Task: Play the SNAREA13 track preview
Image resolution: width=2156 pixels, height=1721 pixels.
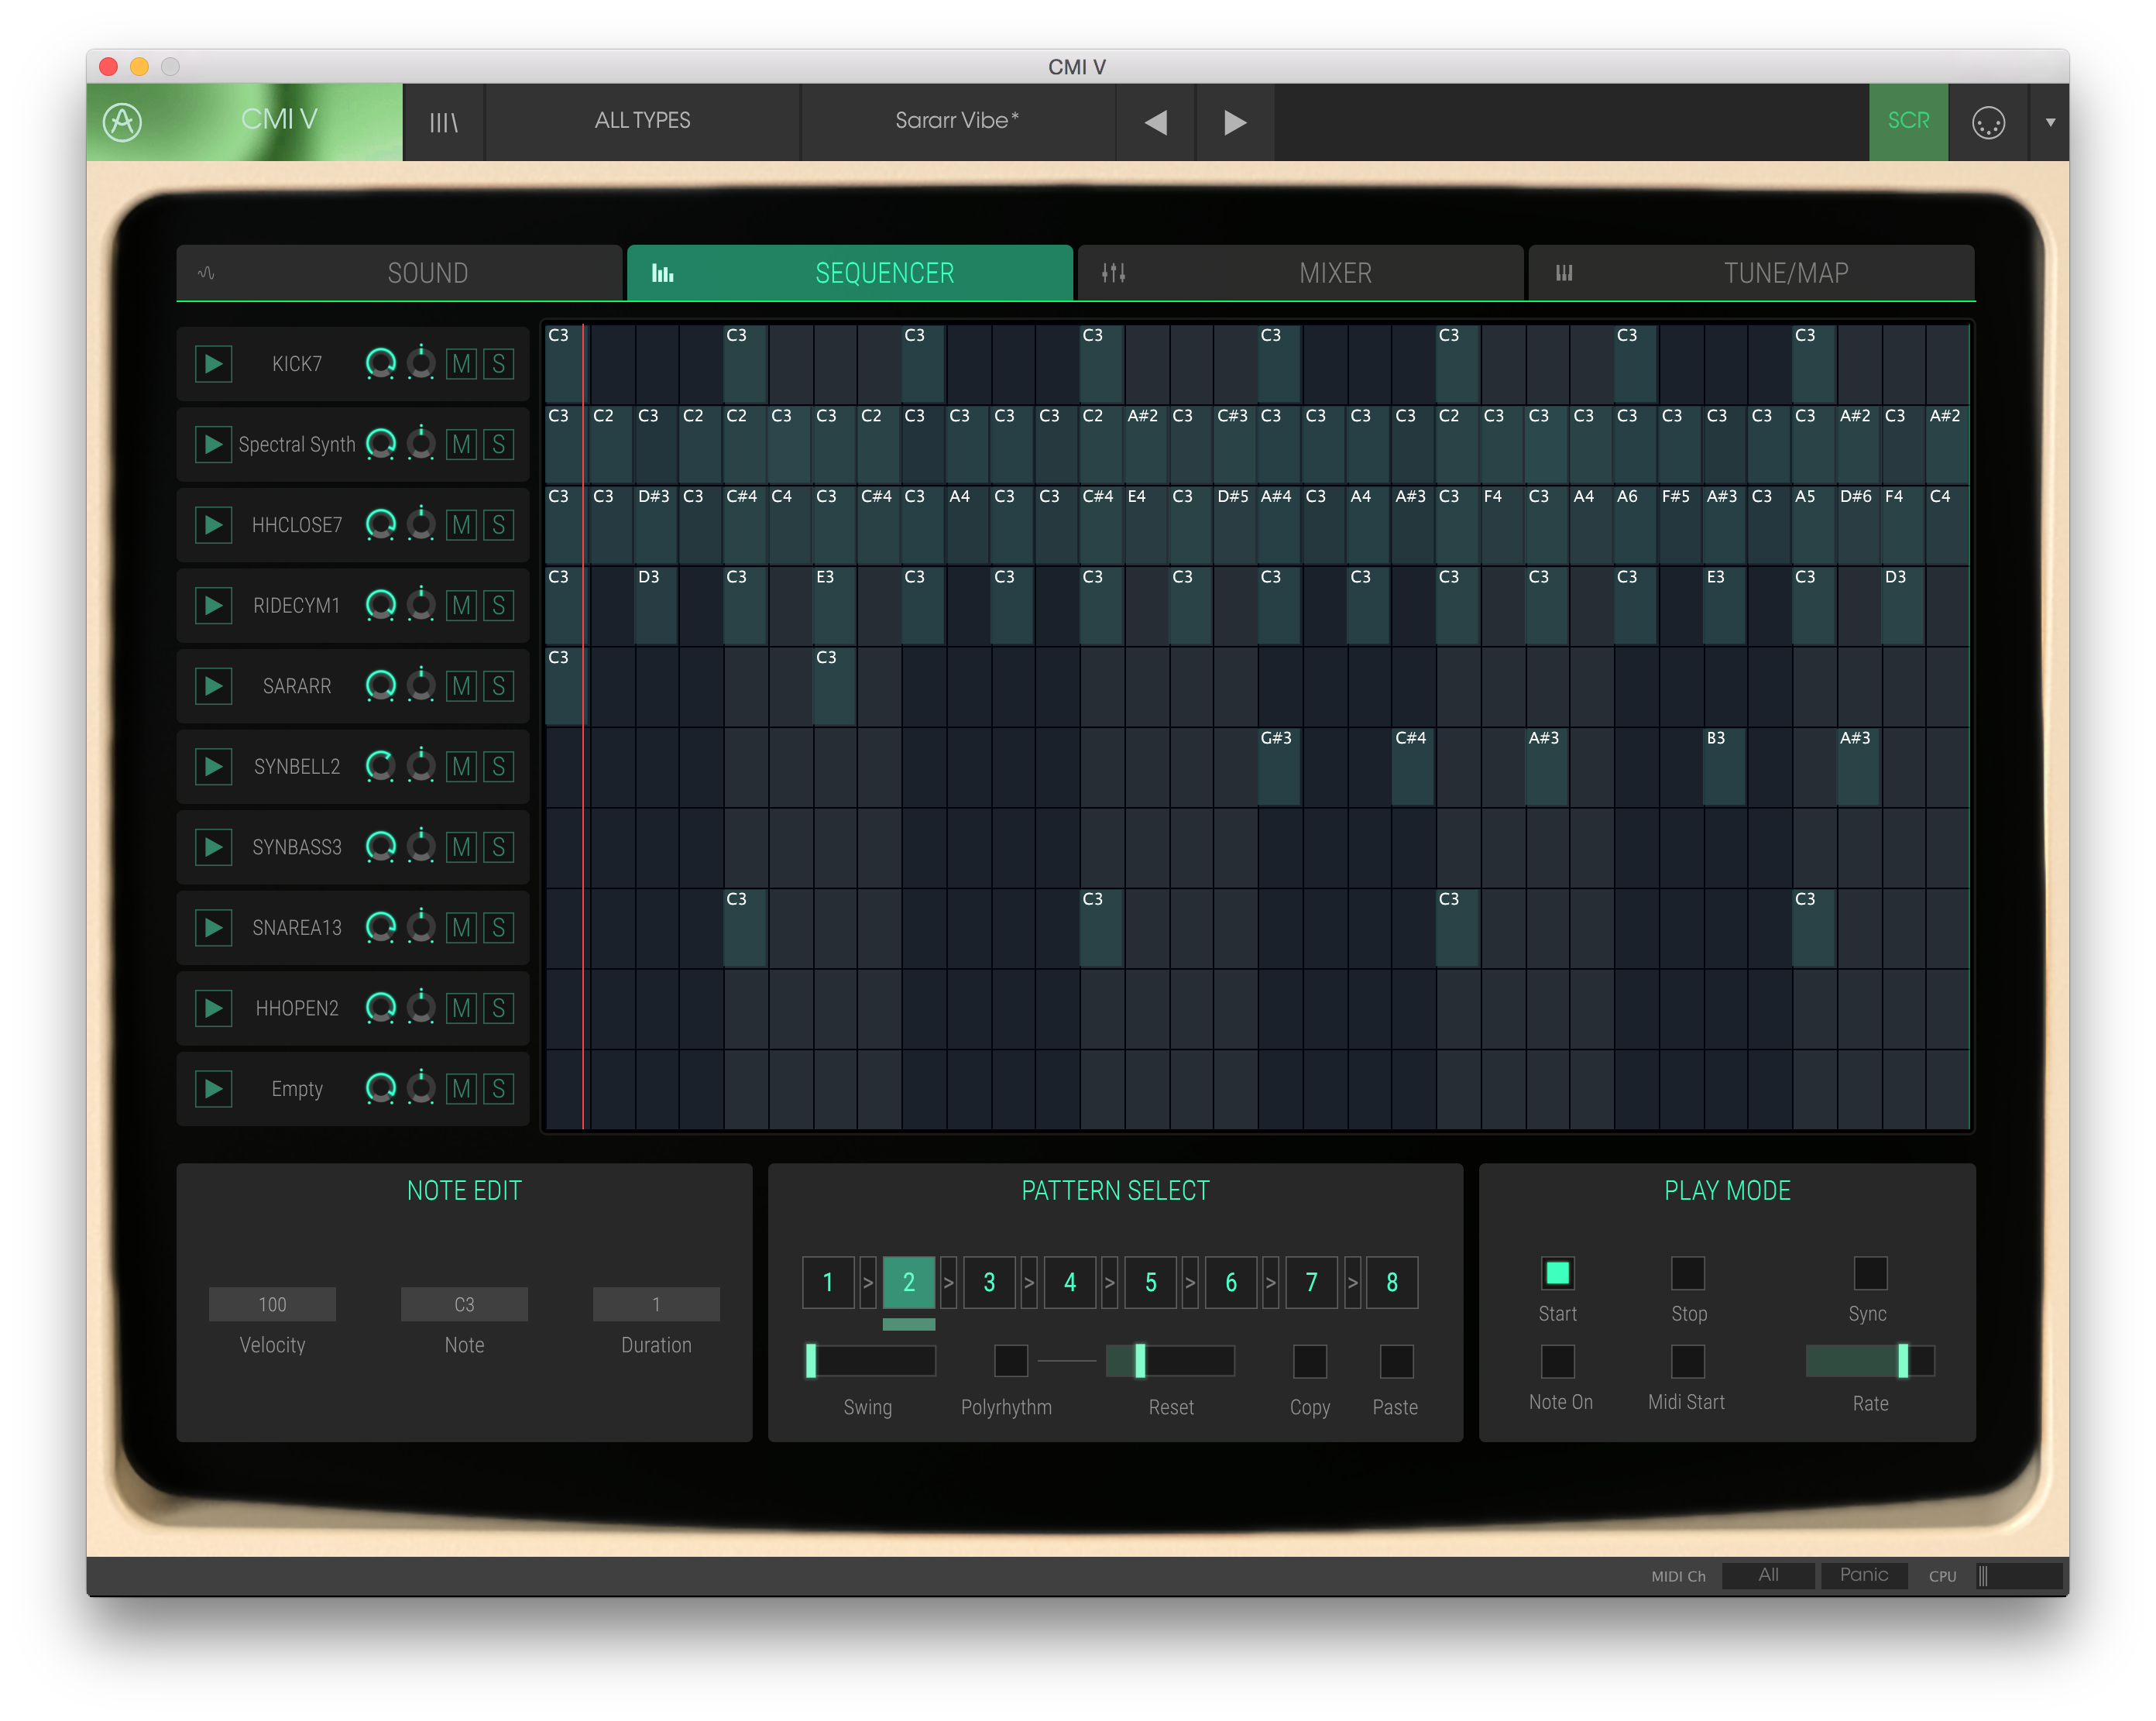Action: tap(213, 928)
